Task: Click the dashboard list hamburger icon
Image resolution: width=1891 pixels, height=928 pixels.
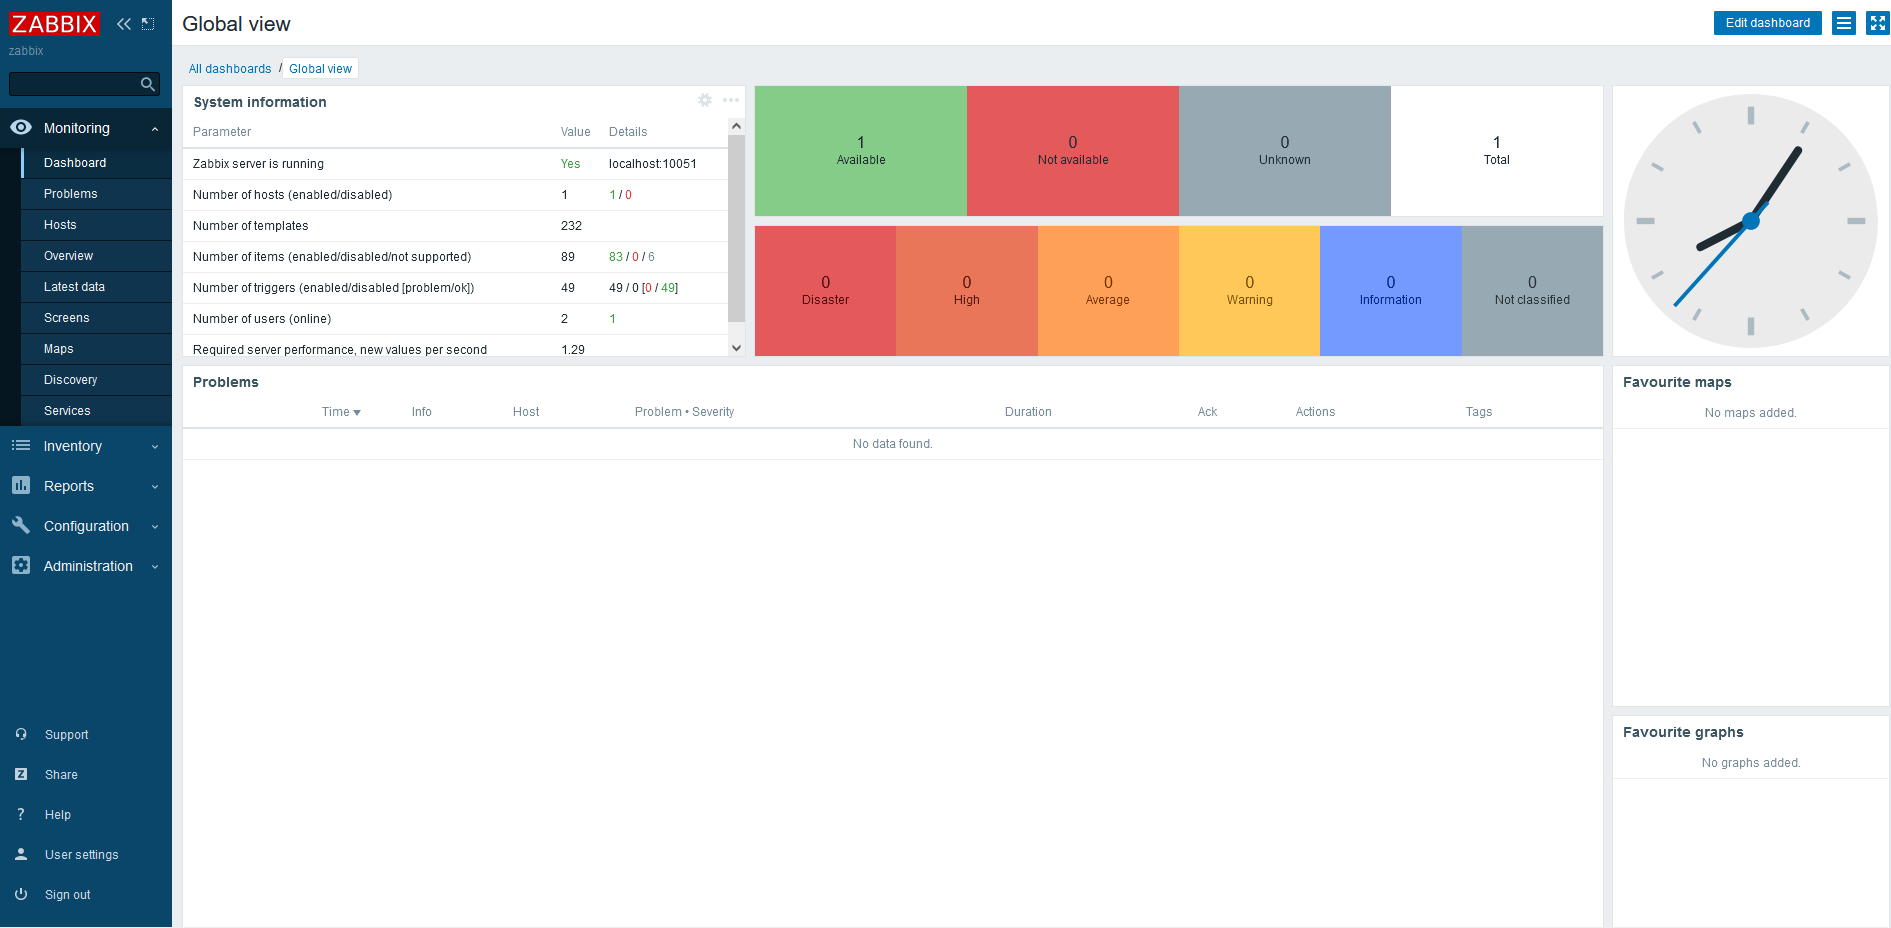Action: 1843,22
